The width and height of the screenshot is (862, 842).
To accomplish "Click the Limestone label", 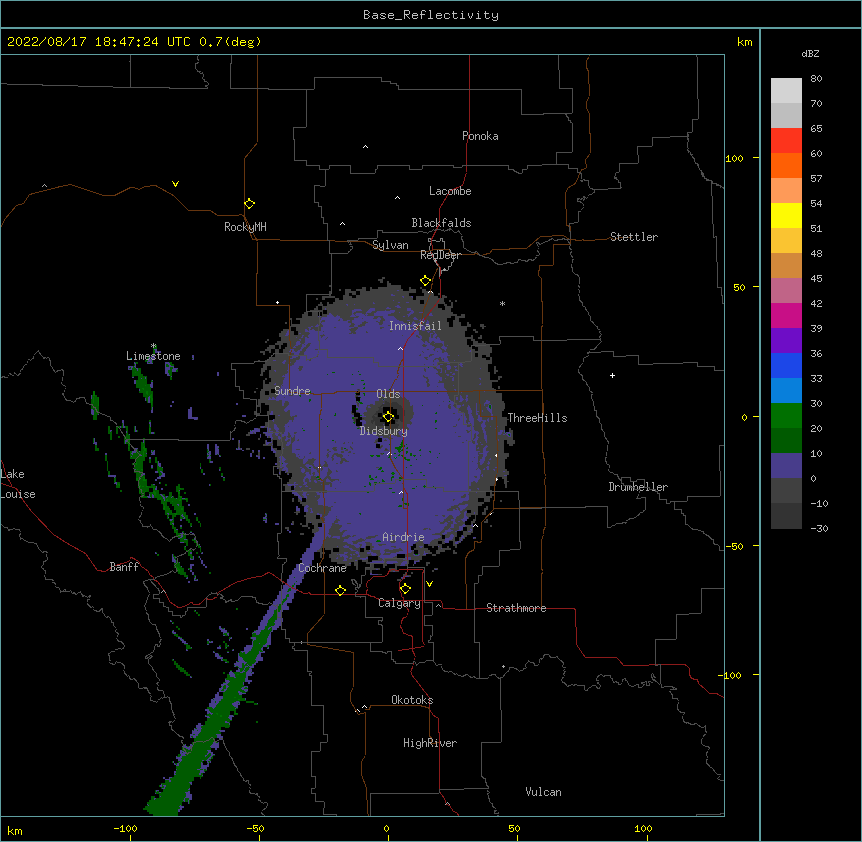I will point(153,356).
